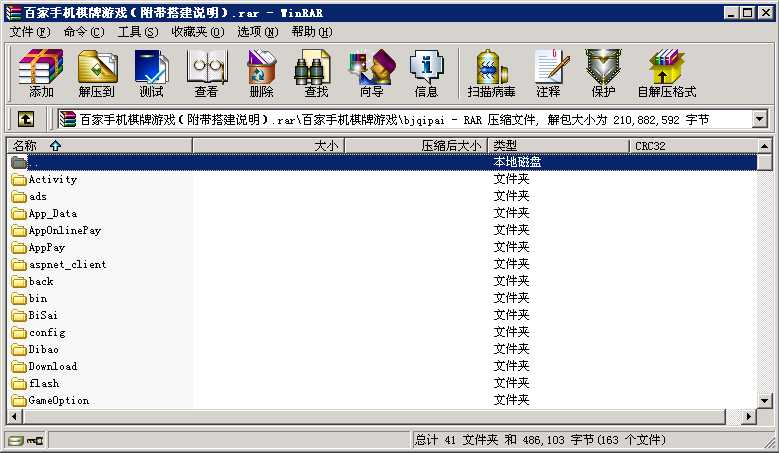The height and width of the screenshot is (453, 779).
Task: Sort by 大小 column header
Action: (x=268, y=146)
